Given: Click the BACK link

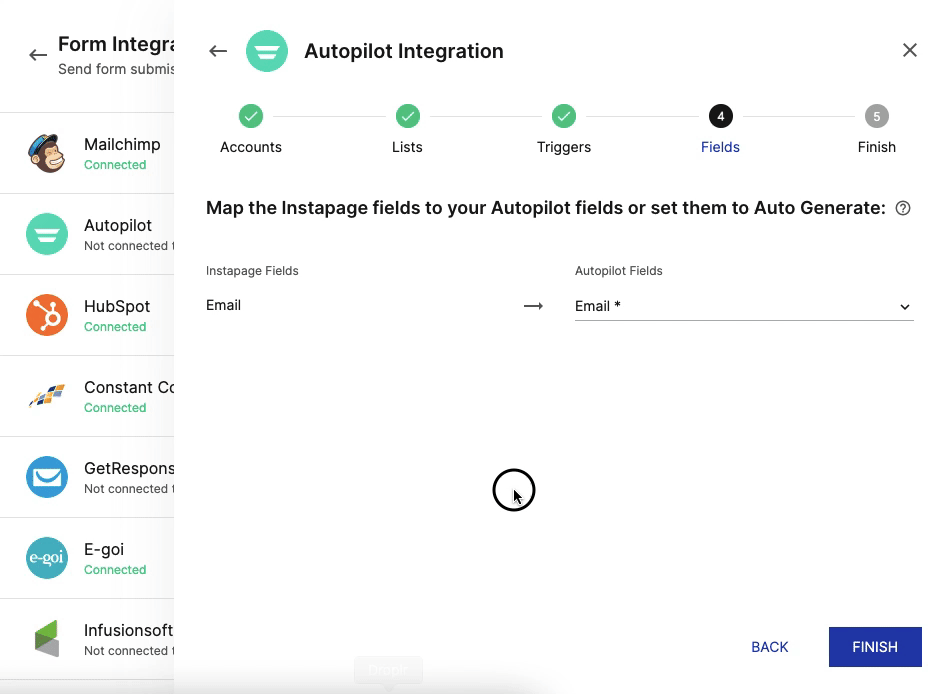Looking at the screenshot, I should pos(769,647).
